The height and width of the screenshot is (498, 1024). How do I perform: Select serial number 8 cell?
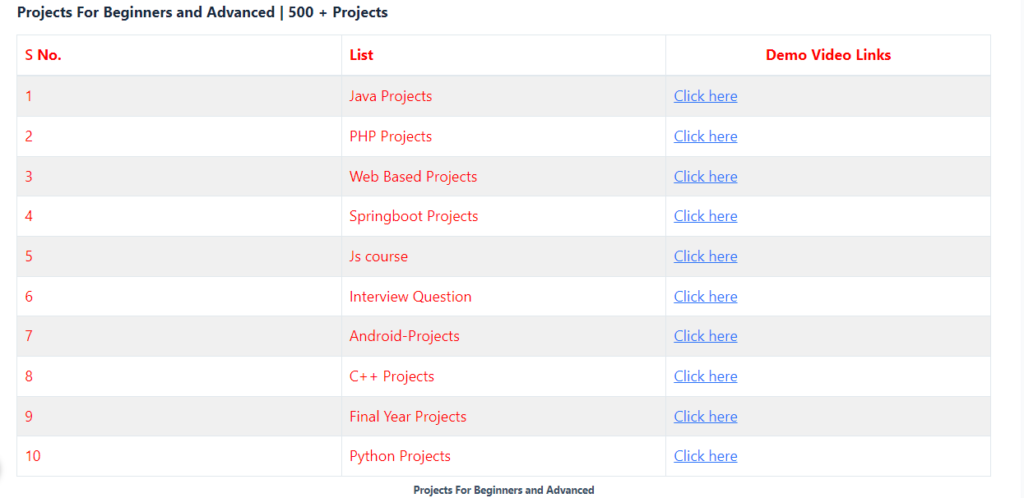tap(179, 377)
